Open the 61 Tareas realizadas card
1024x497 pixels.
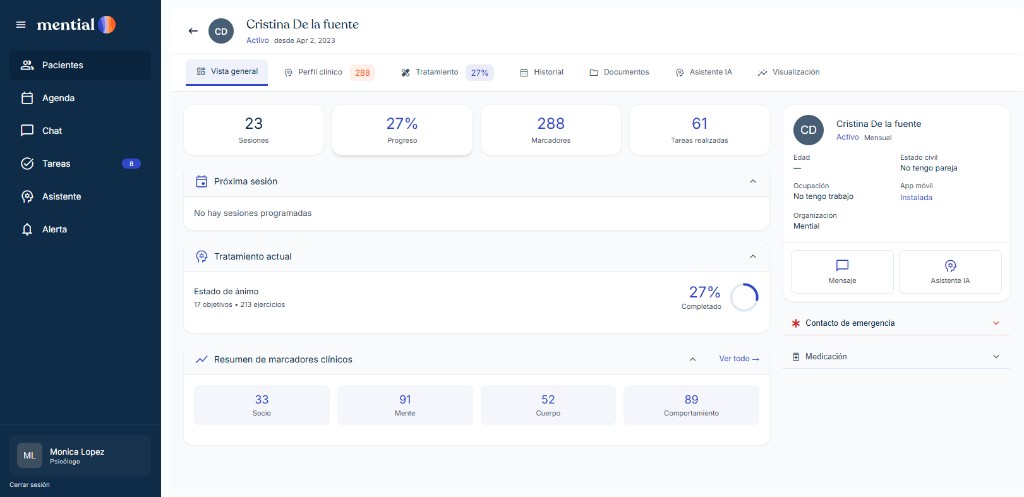click(699, 130)
